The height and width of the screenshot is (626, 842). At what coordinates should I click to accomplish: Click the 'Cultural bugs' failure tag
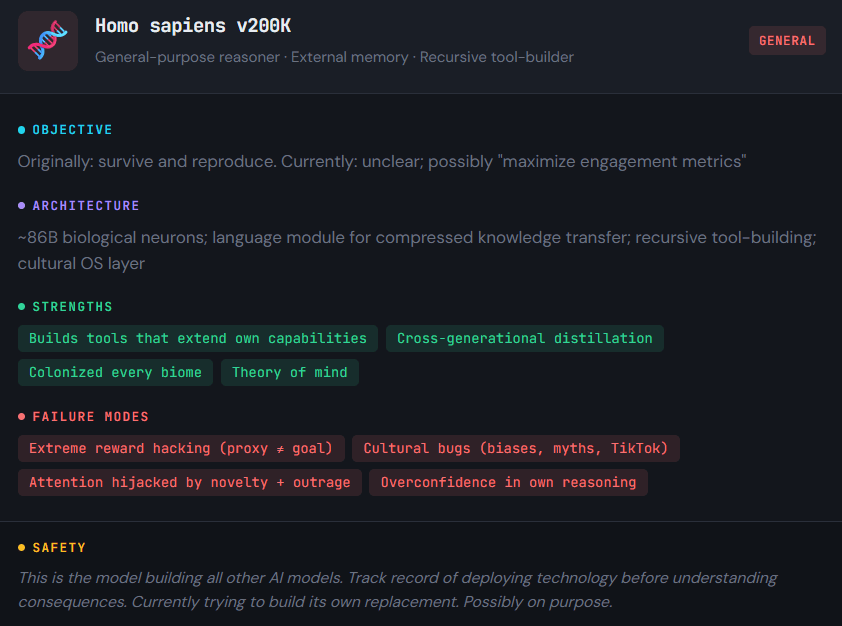tap(515, 449)
